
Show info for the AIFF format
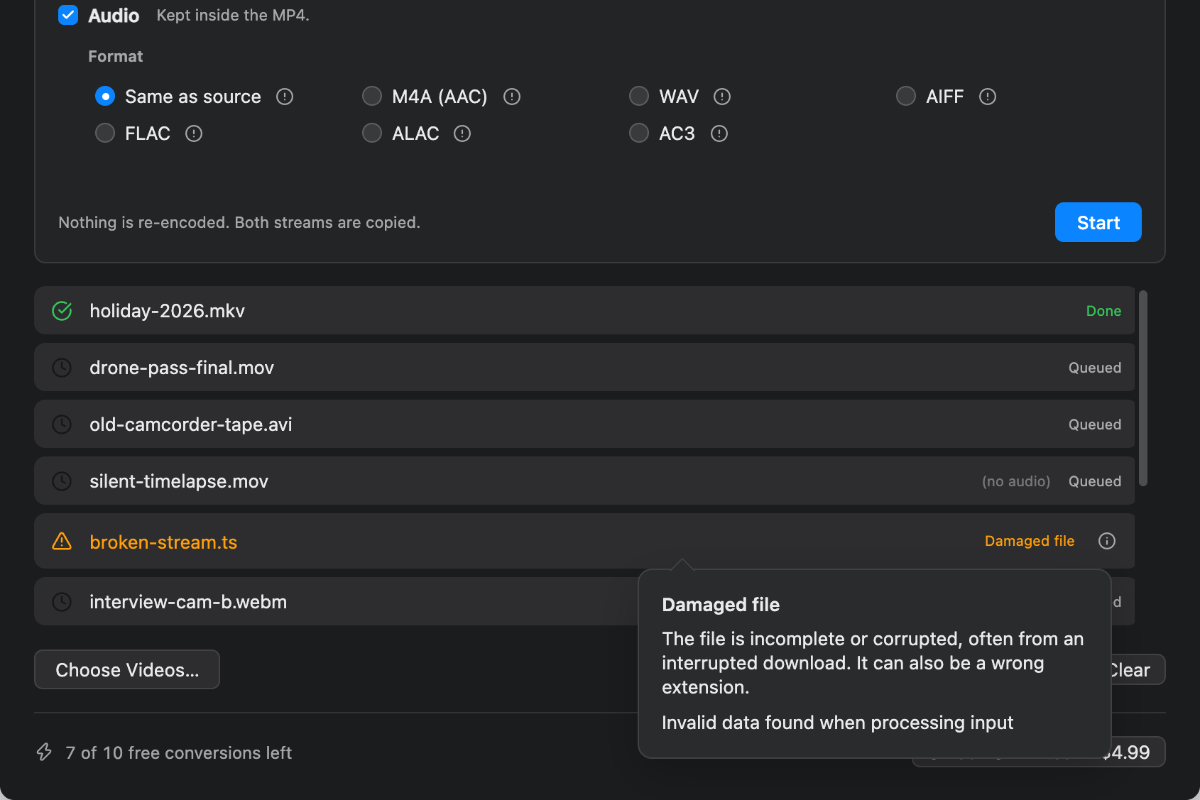click(988, 97)
